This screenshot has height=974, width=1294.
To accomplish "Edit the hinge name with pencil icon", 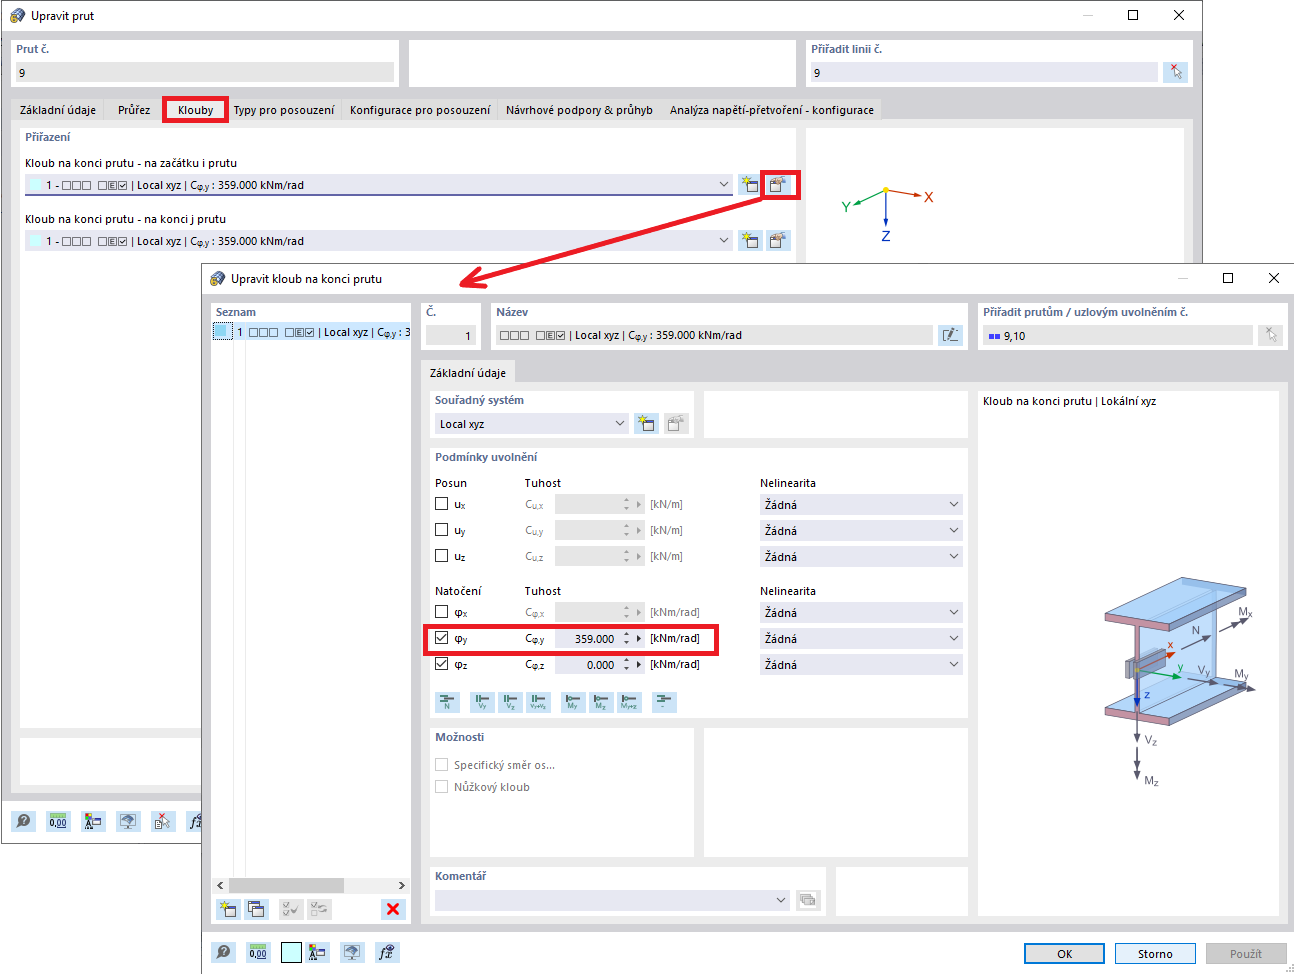I will pyautogui.click(x=950, y=335).
